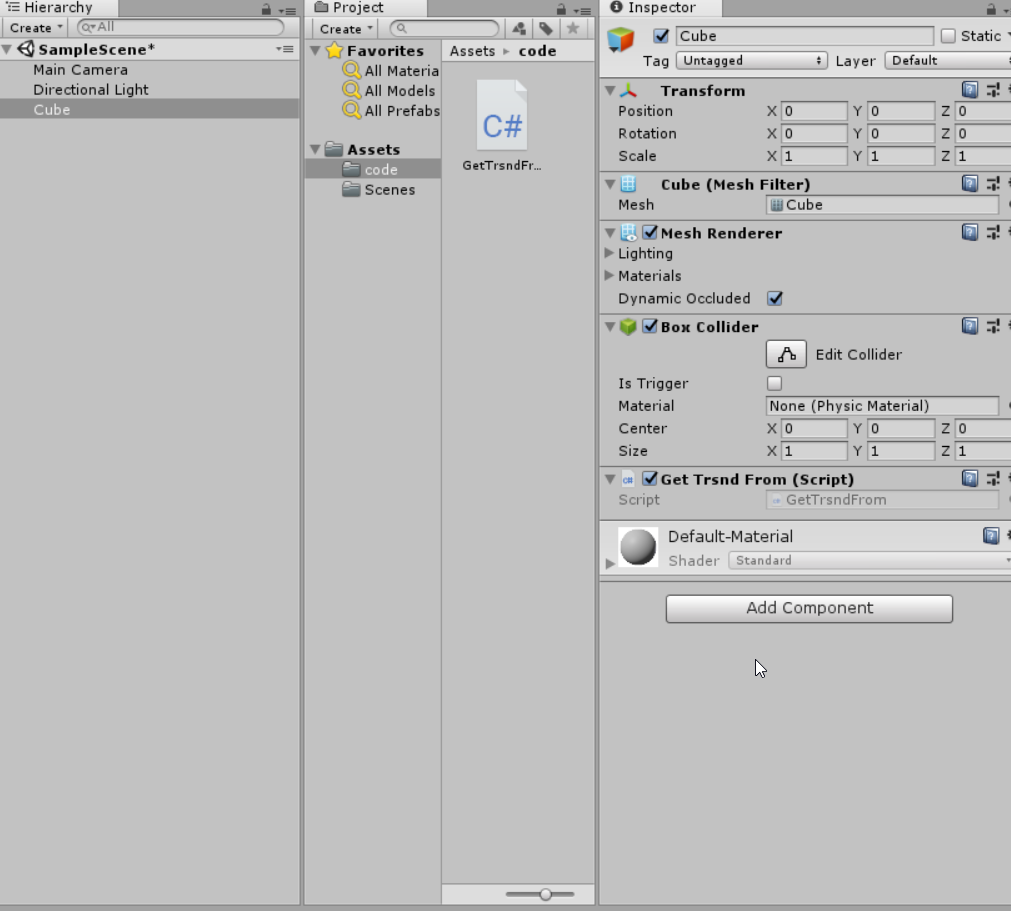This screenshot has height=911, width=1011.
Task: Click All Materials favorite search
Action: pyautogui.click(x=391, y=70)
